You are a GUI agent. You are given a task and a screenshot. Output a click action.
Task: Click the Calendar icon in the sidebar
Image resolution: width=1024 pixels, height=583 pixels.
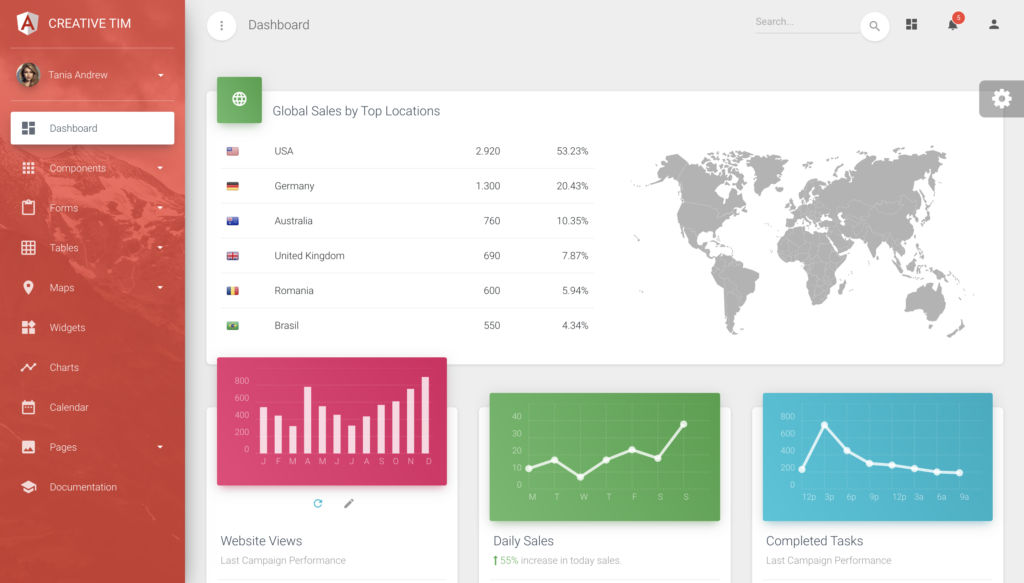pyautogui.click(x=30, y=407)
